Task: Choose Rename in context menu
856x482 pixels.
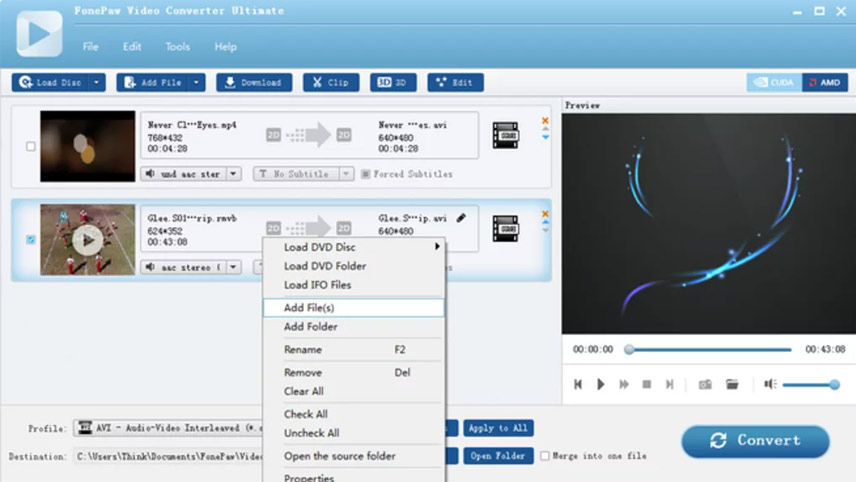Action: [x=353, y=350]
